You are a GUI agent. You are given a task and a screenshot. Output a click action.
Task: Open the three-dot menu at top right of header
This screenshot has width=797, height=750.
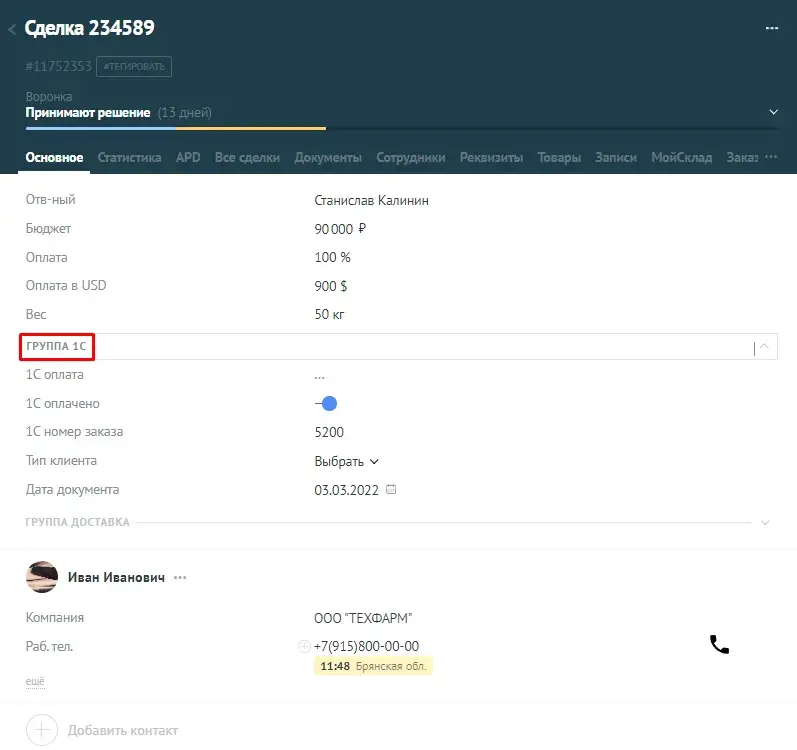point(772,28)
